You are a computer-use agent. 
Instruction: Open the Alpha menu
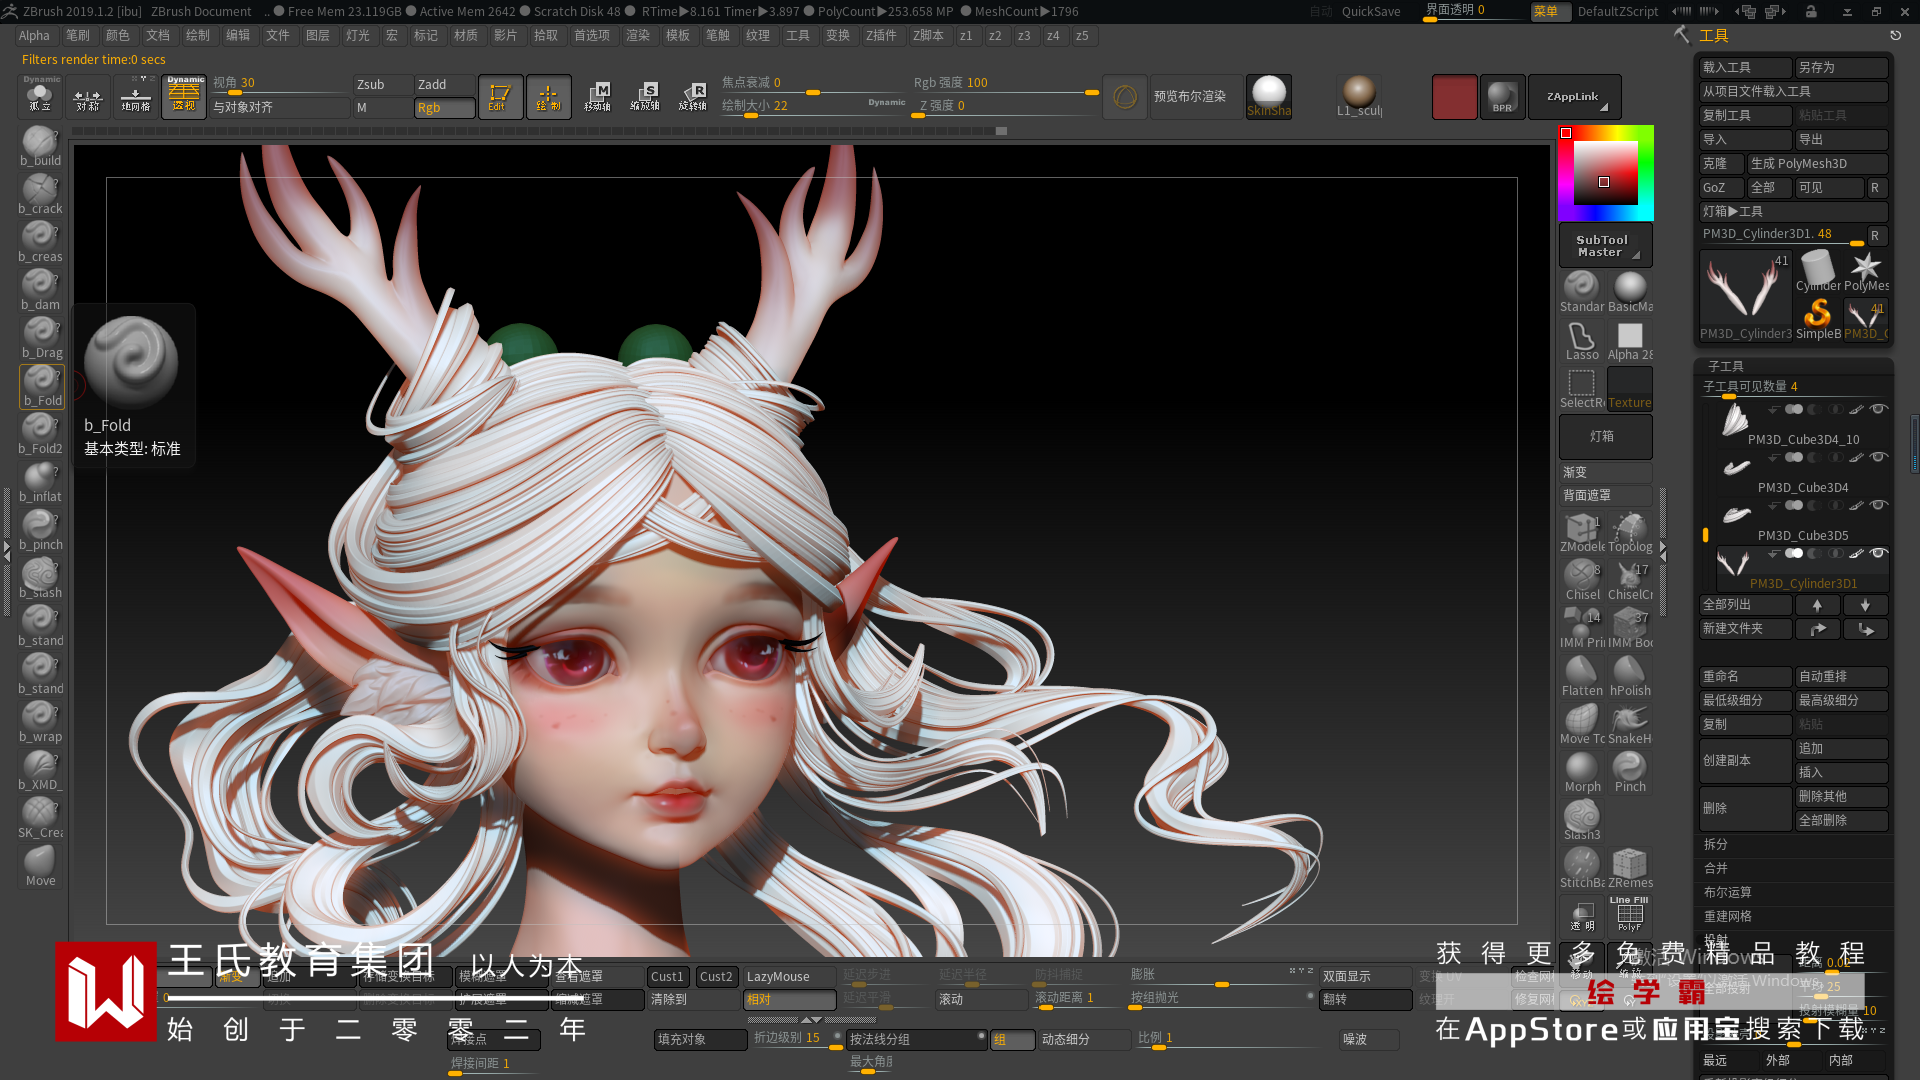33,35
